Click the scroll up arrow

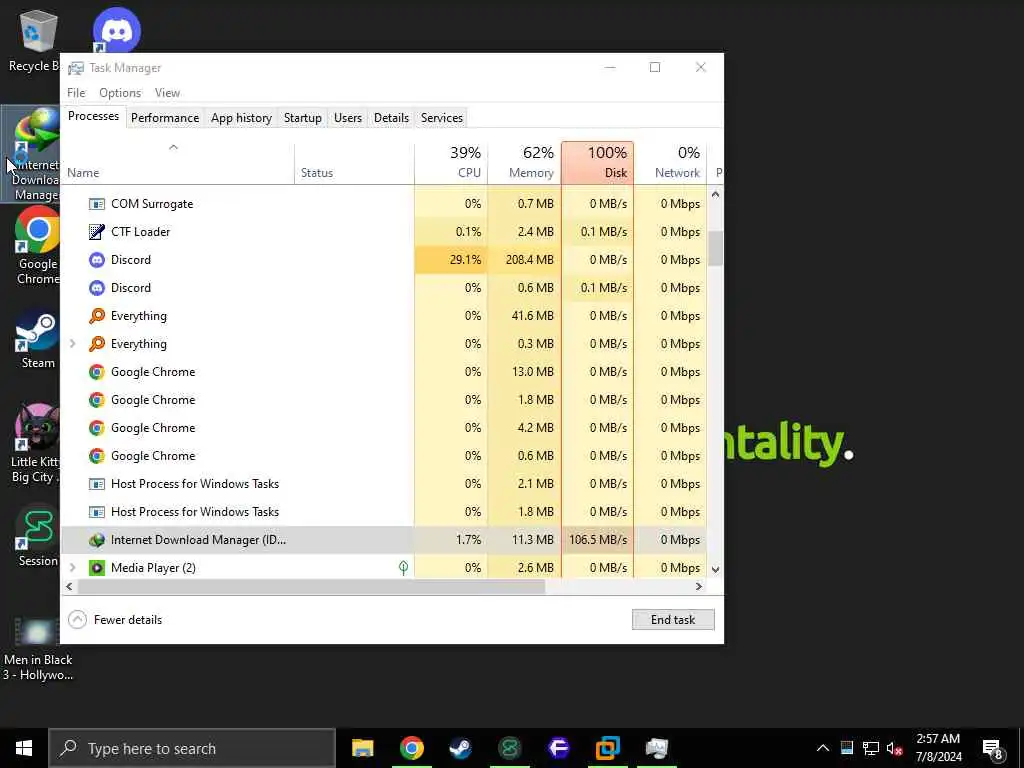pyautogui.click(x=715, y=195)
